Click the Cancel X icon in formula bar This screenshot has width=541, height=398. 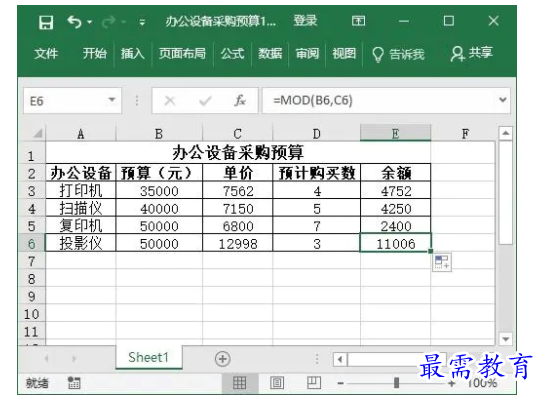(170, 101)
